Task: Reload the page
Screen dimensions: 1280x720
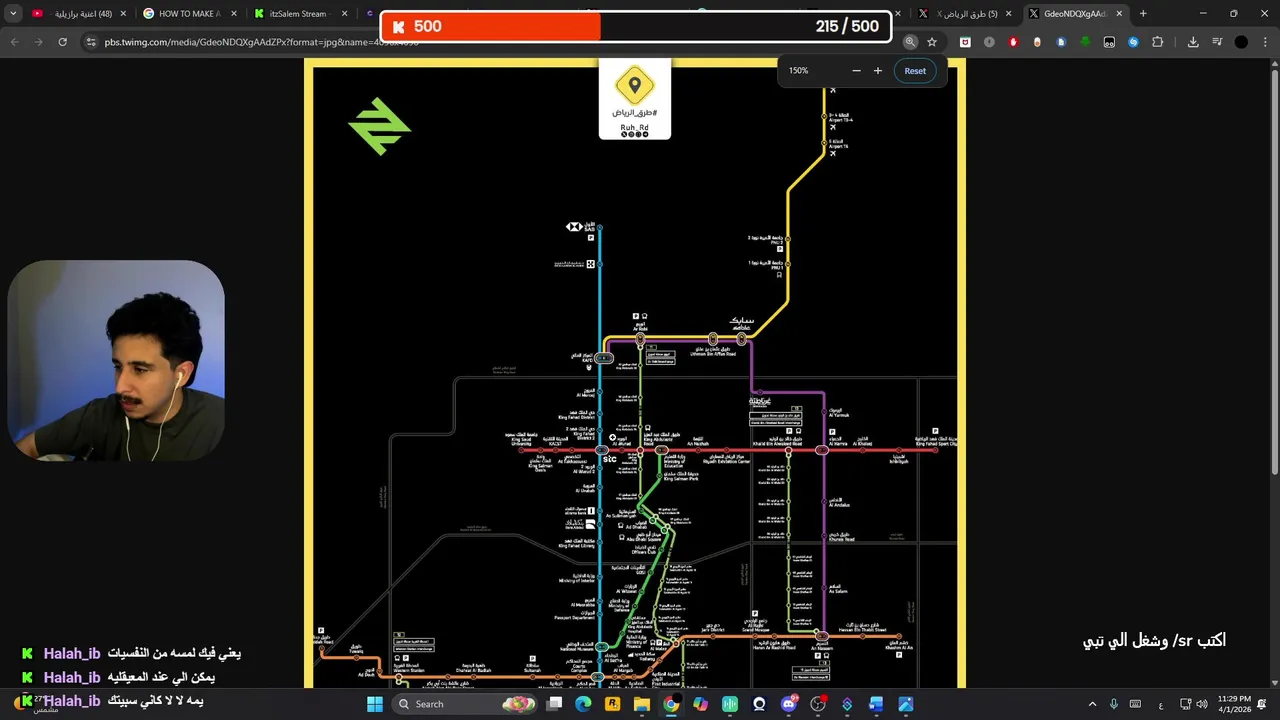Action: (62, 42)
